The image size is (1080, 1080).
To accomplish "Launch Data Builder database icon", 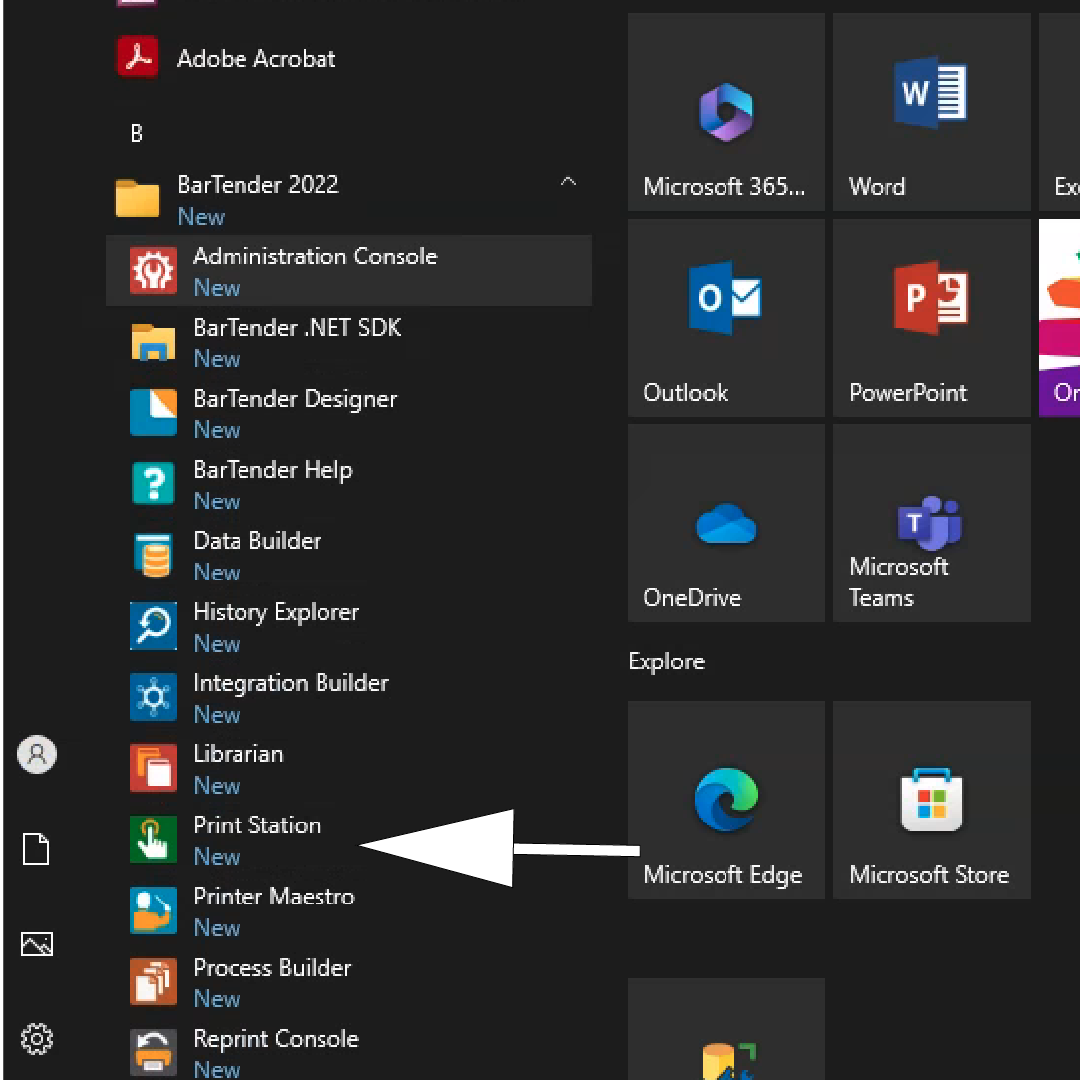I will (x=155, y=555).
